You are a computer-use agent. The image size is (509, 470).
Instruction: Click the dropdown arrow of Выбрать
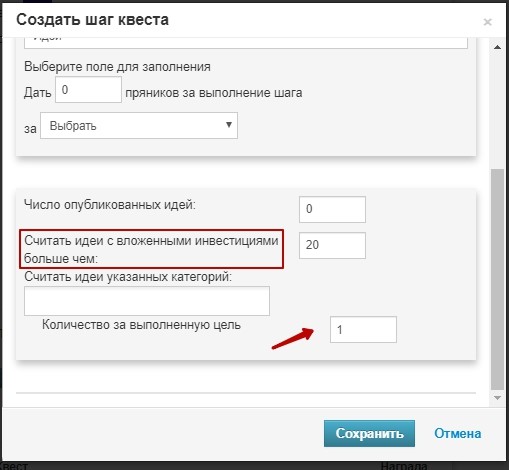229,125
